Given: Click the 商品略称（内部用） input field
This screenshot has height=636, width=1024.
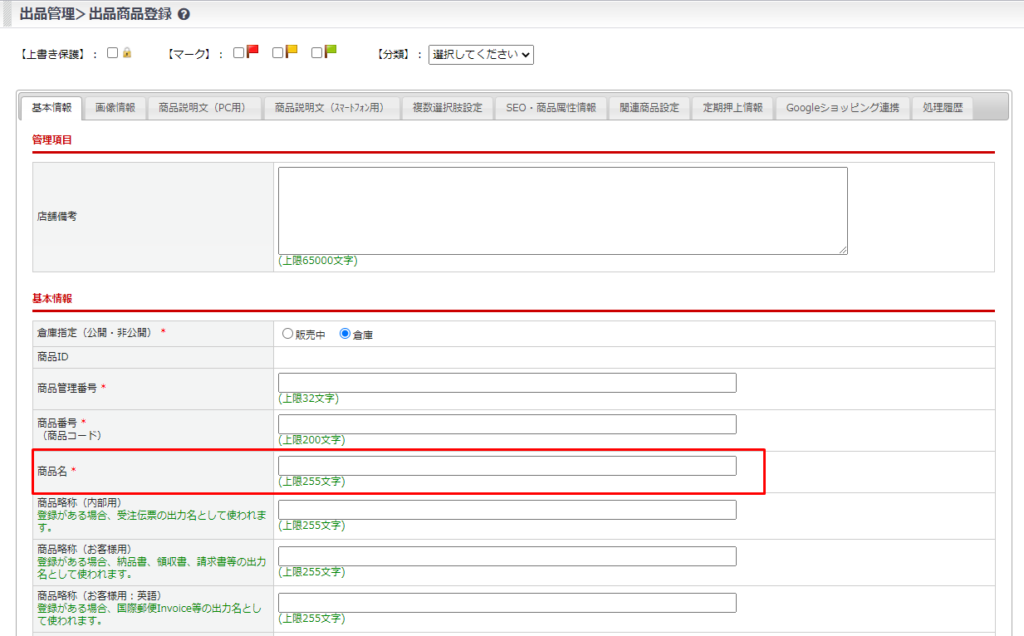Looking at the screenshot, I should (507, 510).
